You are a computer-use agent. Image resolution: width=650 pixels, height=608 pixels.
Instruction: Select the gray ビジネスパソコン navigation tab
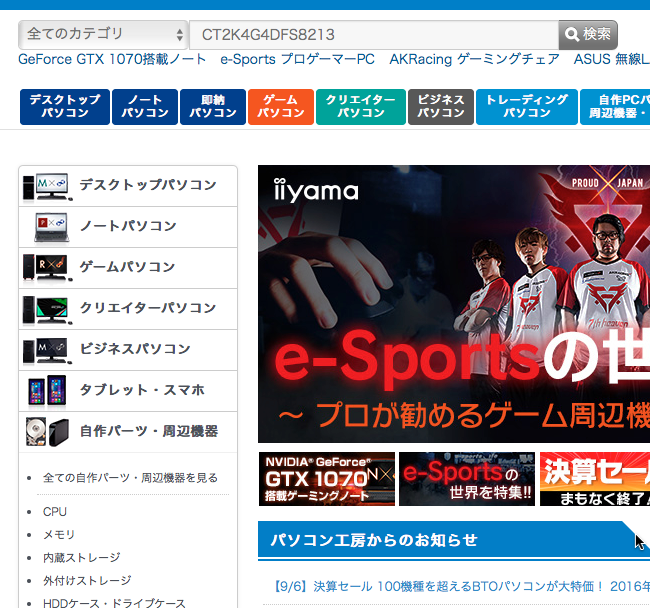pyautogui.click(x=441, y=107)
